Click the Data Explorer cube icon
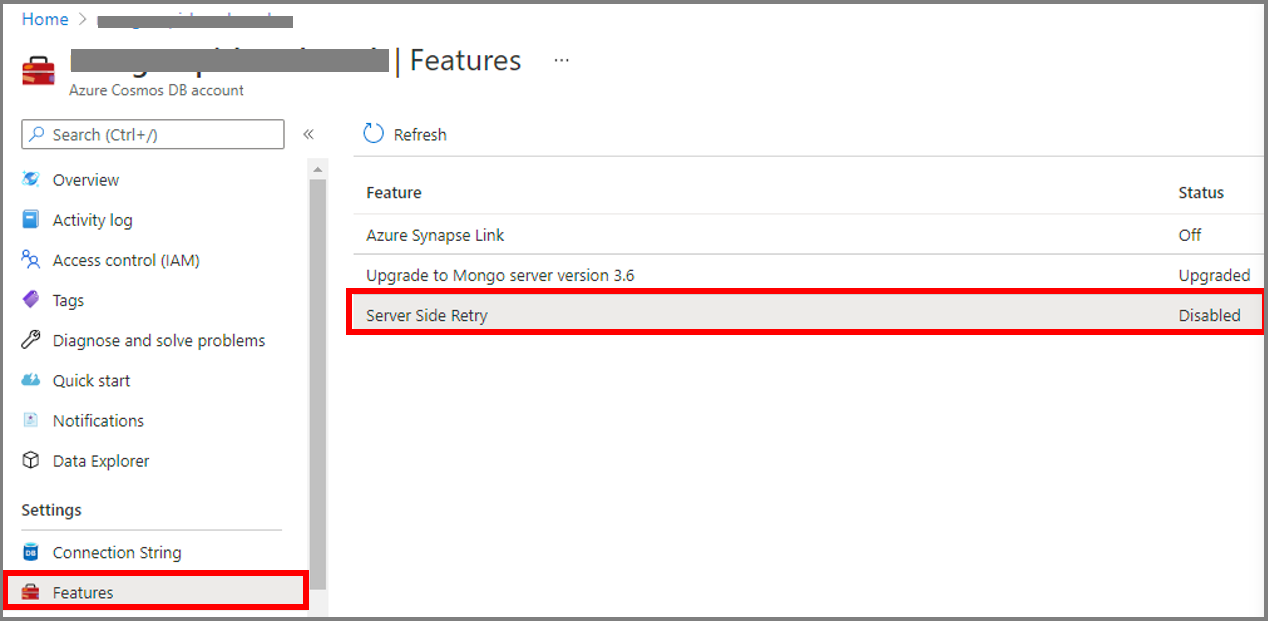Image resolution: width=1268 pixels, height=621 pixels. click(31, 461)
